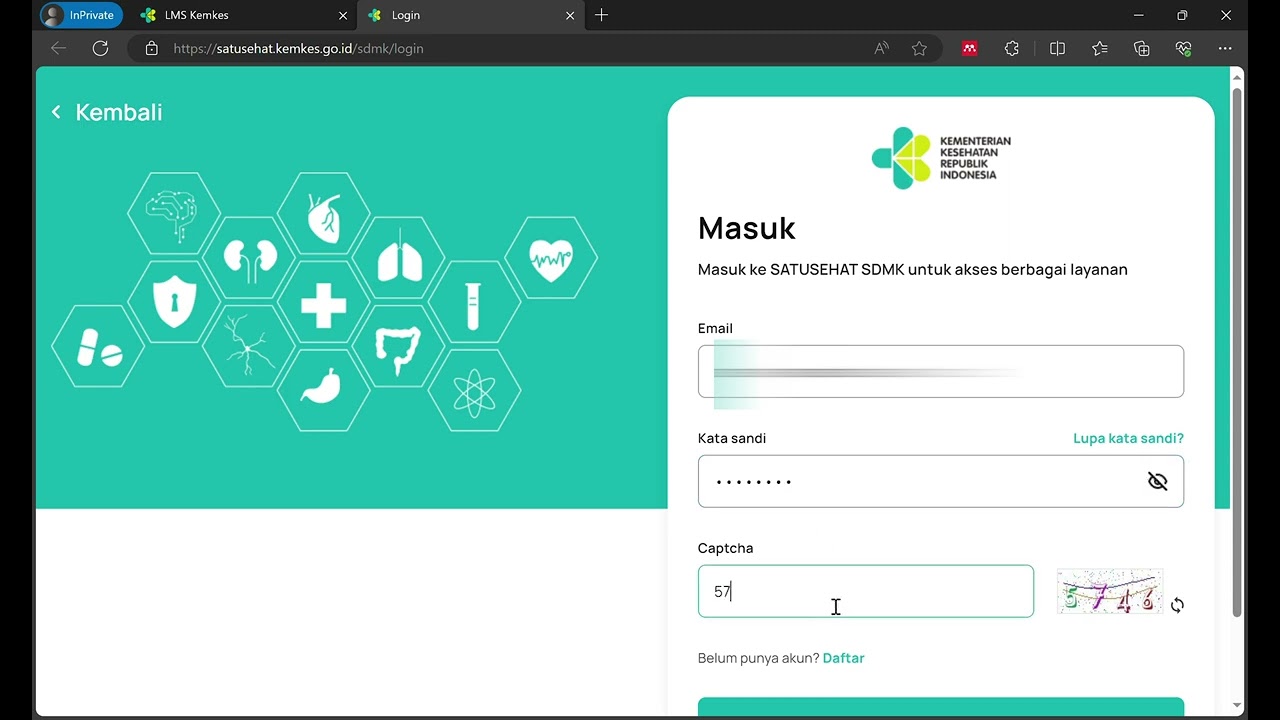This screenshot has width=1280, height=720.
Task: Click the Masuk heading text
Action: pyautogui.click(x=747, y=228)
